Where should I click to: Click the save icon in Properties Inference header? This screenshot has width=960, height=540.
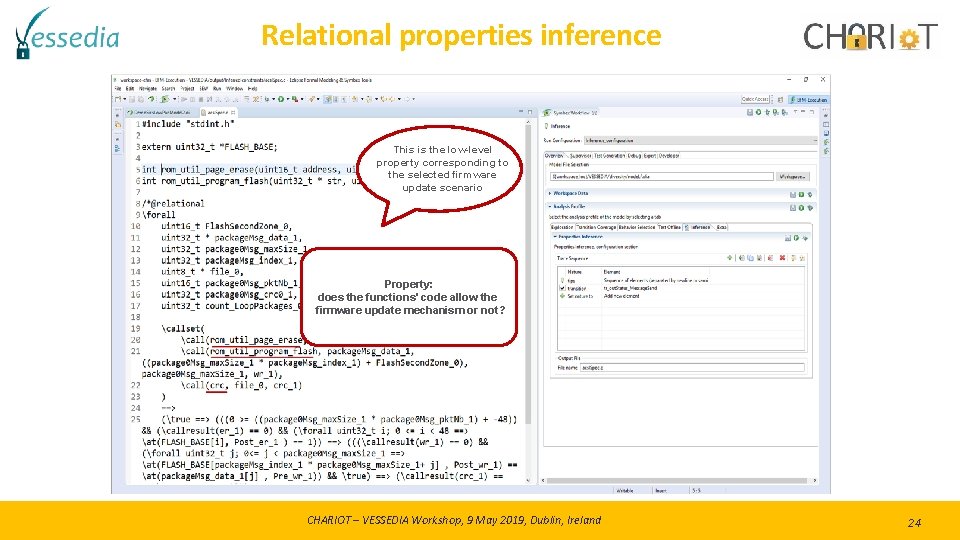787,238
